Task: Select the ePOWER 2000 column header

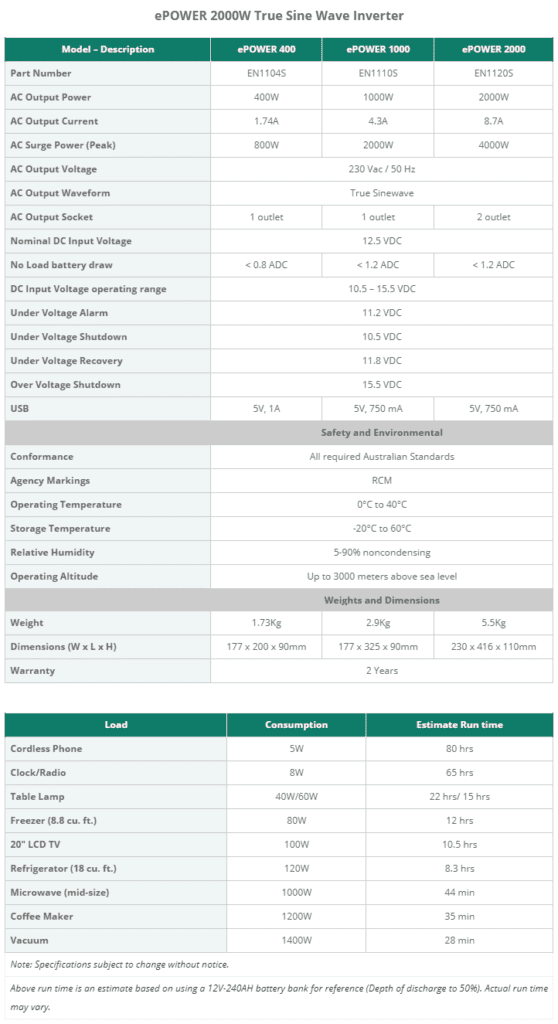Action: tap(493, 49)
